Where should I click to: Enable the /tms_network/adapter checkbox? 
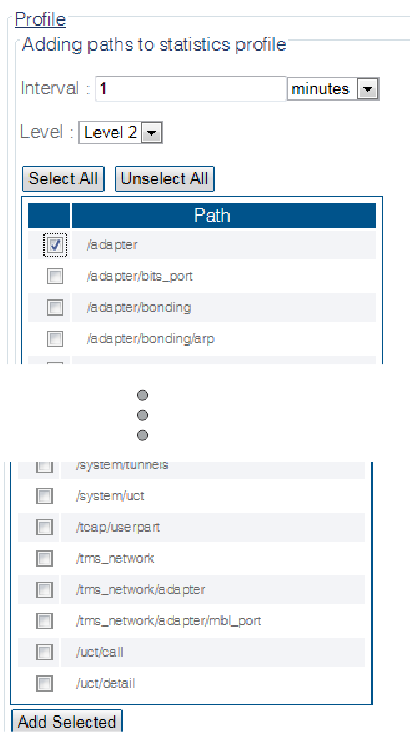click(x=45, y=590)
